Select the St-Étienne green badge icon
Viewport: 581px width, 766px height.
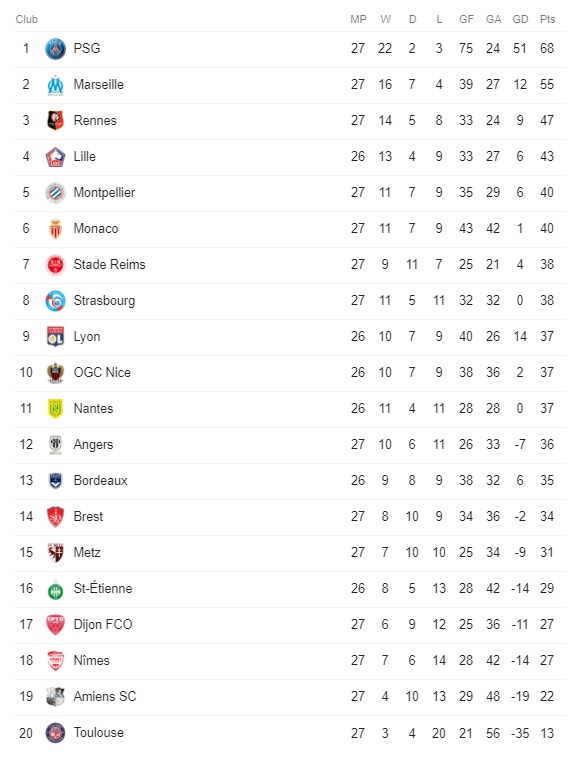tap(55, 590)
